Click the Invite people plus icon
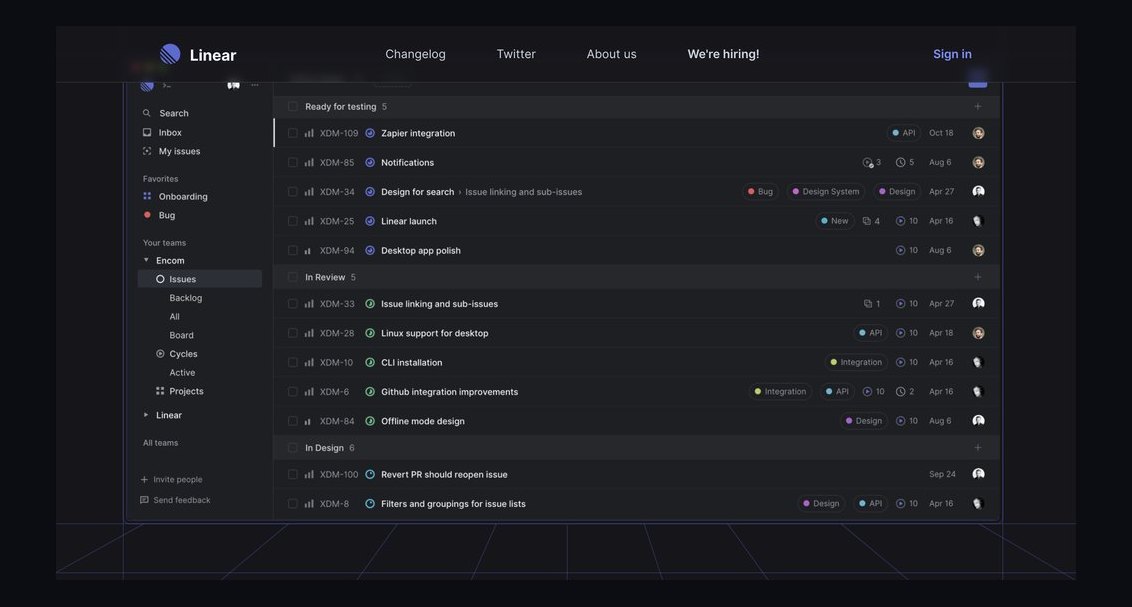1132x607 pixels. tap(144, 479)
